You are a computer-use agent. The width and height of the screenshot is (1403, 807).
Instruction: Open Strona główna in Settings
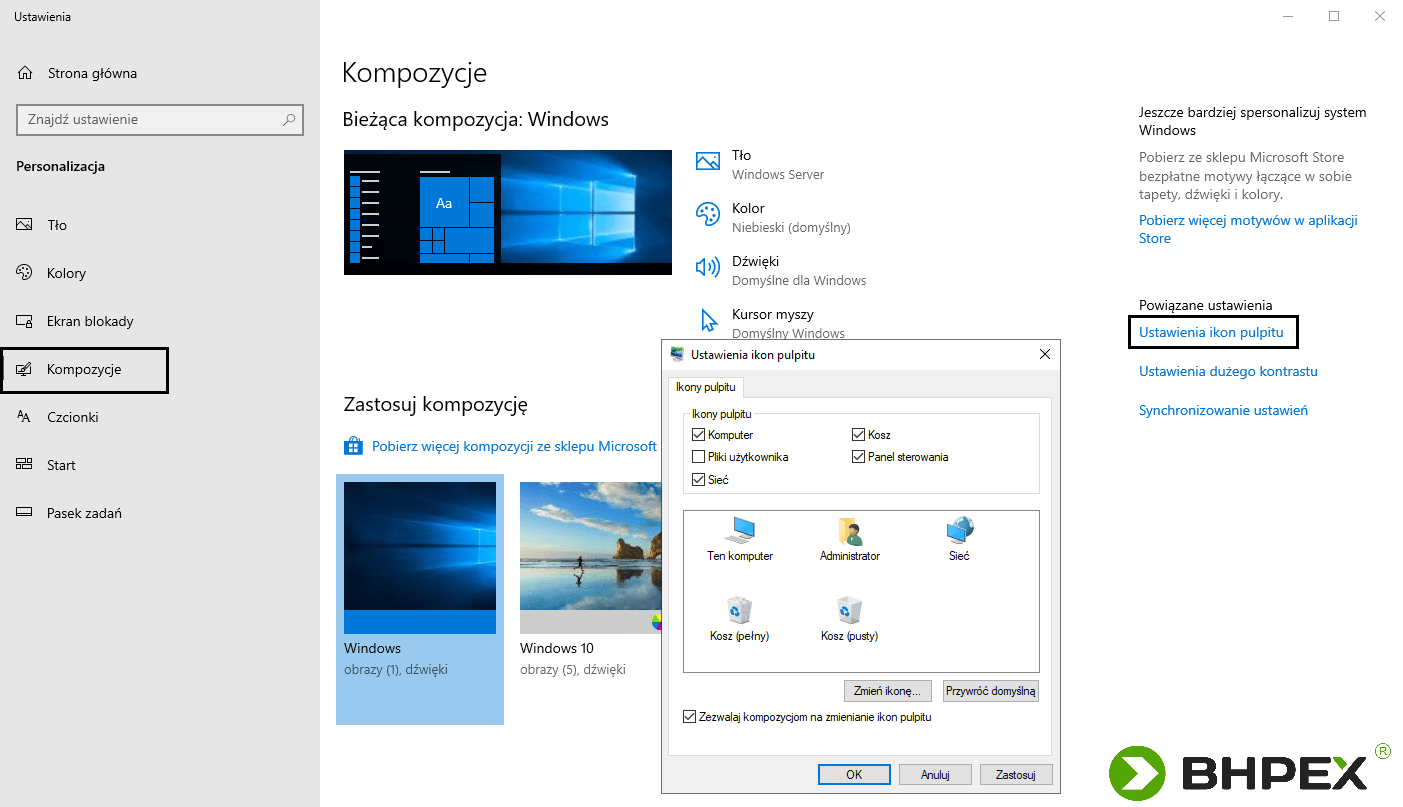pos(92,73)
